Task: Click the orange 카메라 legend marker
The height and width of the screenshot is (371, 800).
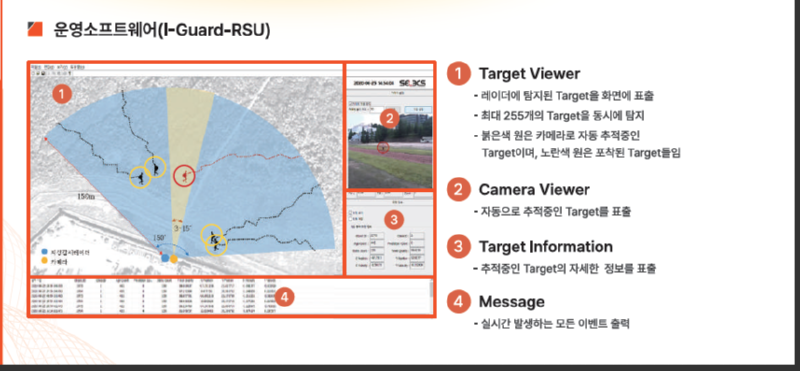Action: click(x=45, y=261)
